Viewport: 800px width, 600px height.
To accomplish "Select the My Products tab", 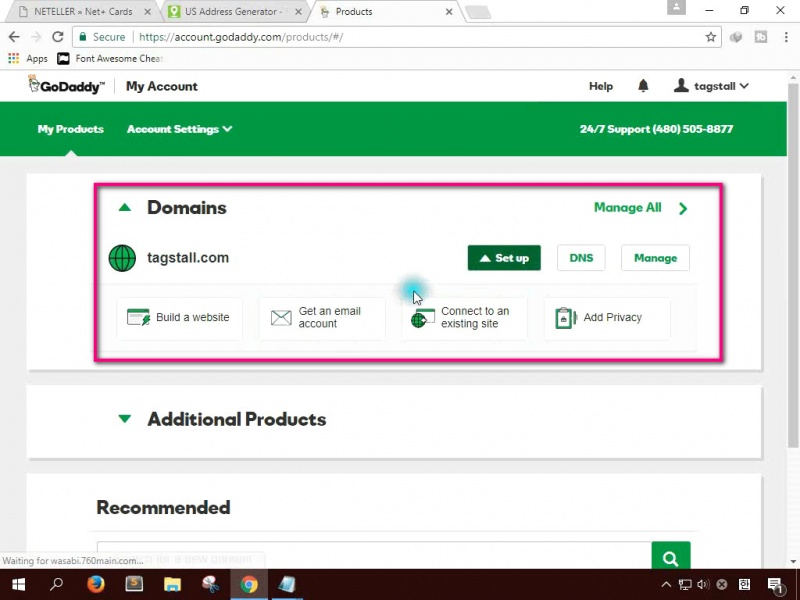I will pos(70,129).
